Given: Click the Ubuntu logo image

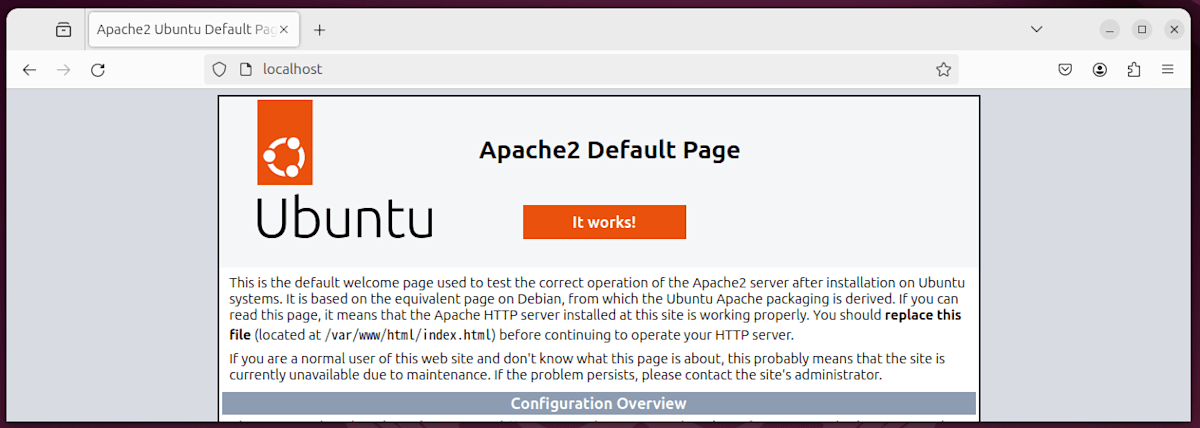Looking at the screenshot, I should point(344,168).
